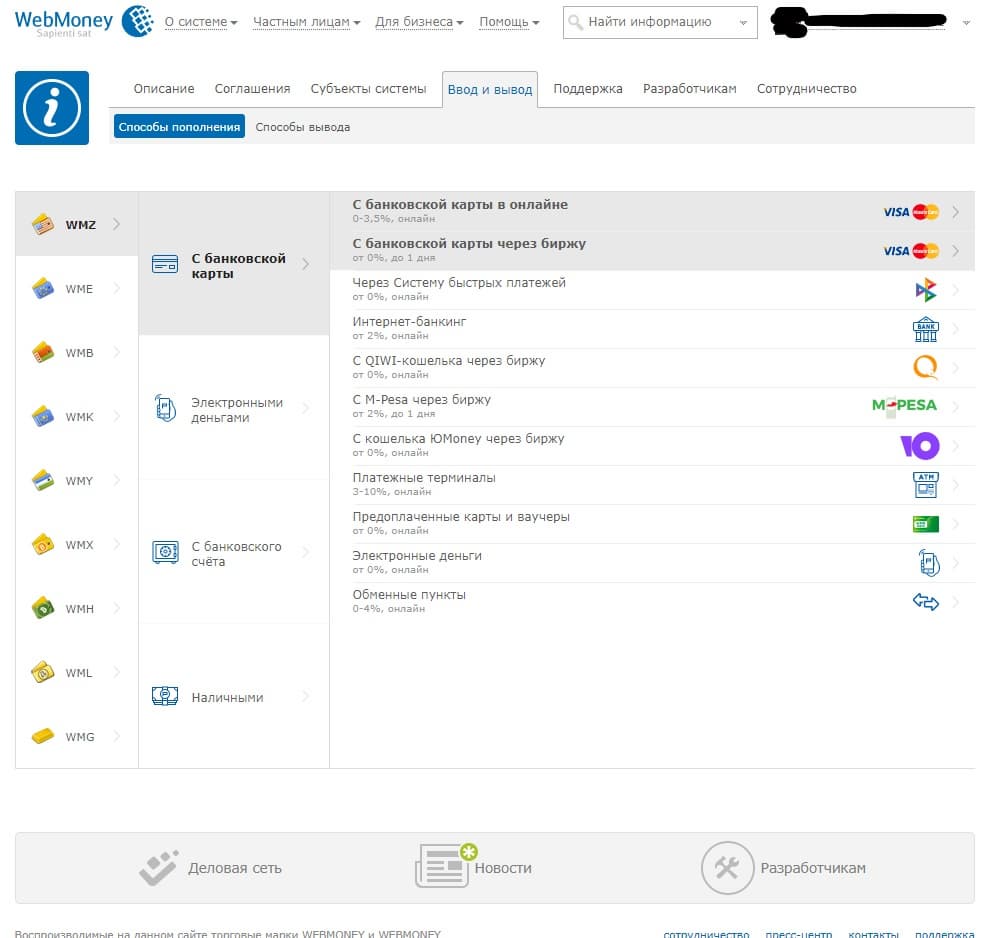Click the M-PESA logo
The height and width of the screenshot is (938, 988).
pos(904,406)
